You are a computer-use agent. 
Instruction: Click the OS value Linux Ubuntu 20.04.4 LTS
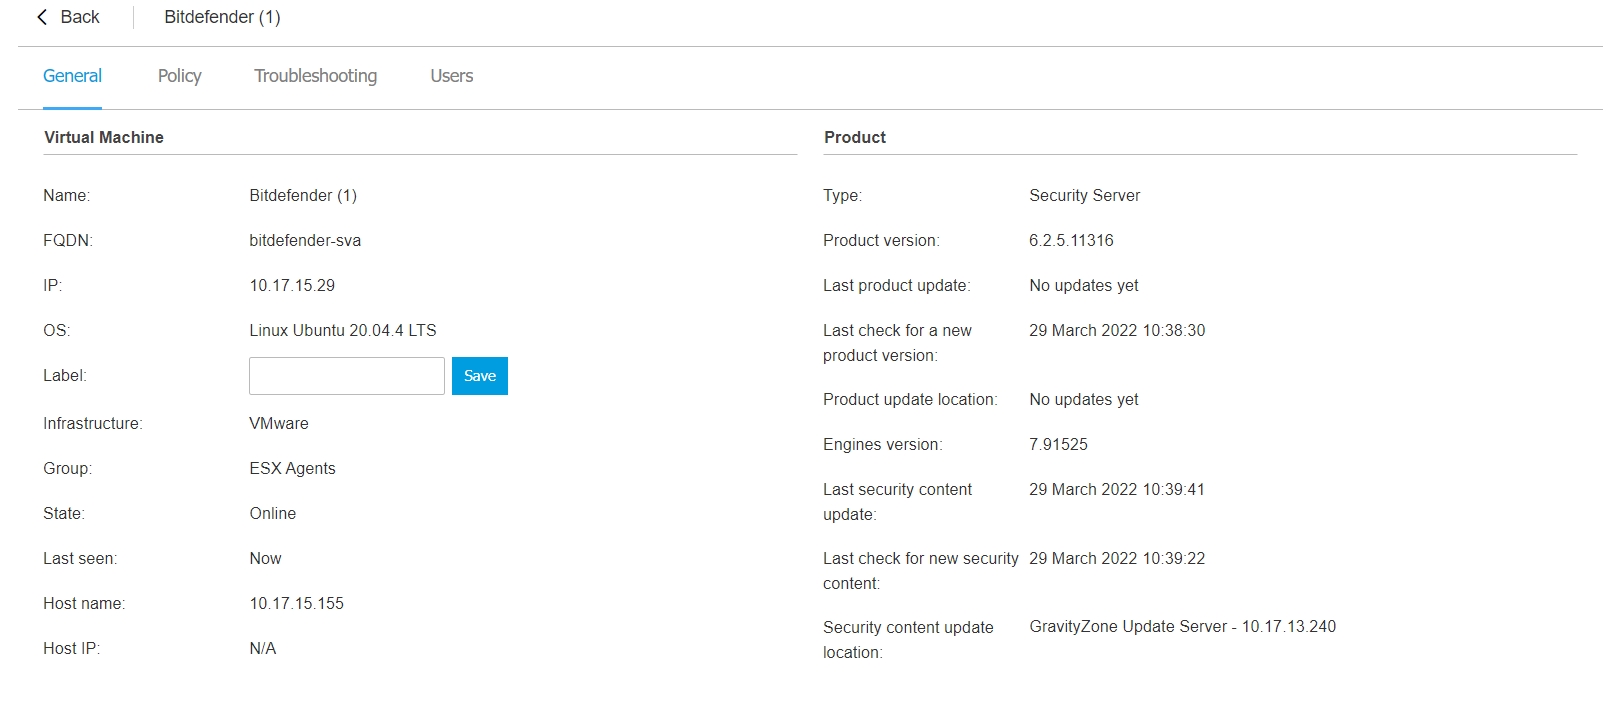pyautogui.click(x=343, y=331)
